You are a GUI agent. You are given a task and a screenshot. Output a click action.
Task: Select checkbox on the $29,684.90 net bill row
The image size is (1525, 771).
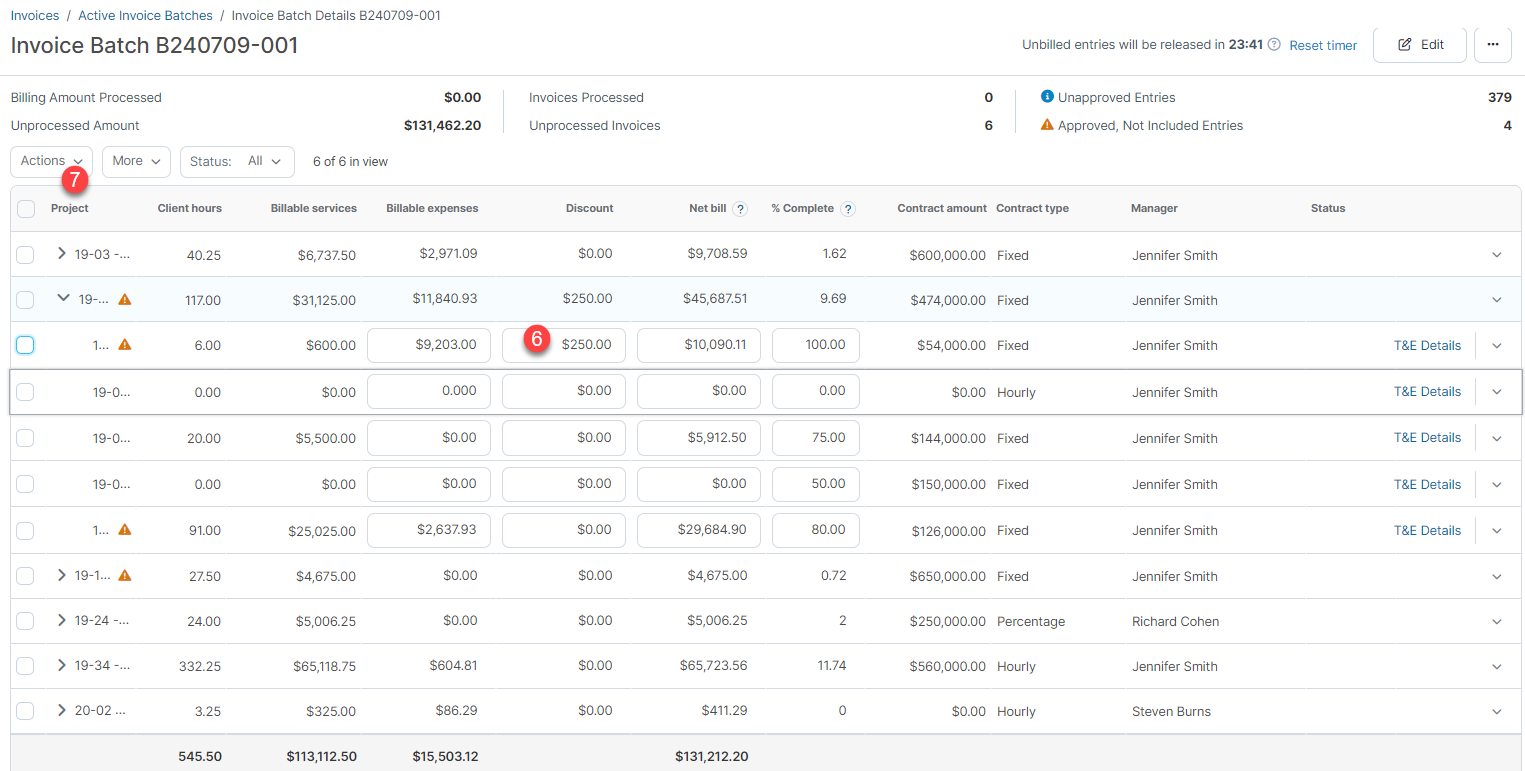tap(26, 530)
